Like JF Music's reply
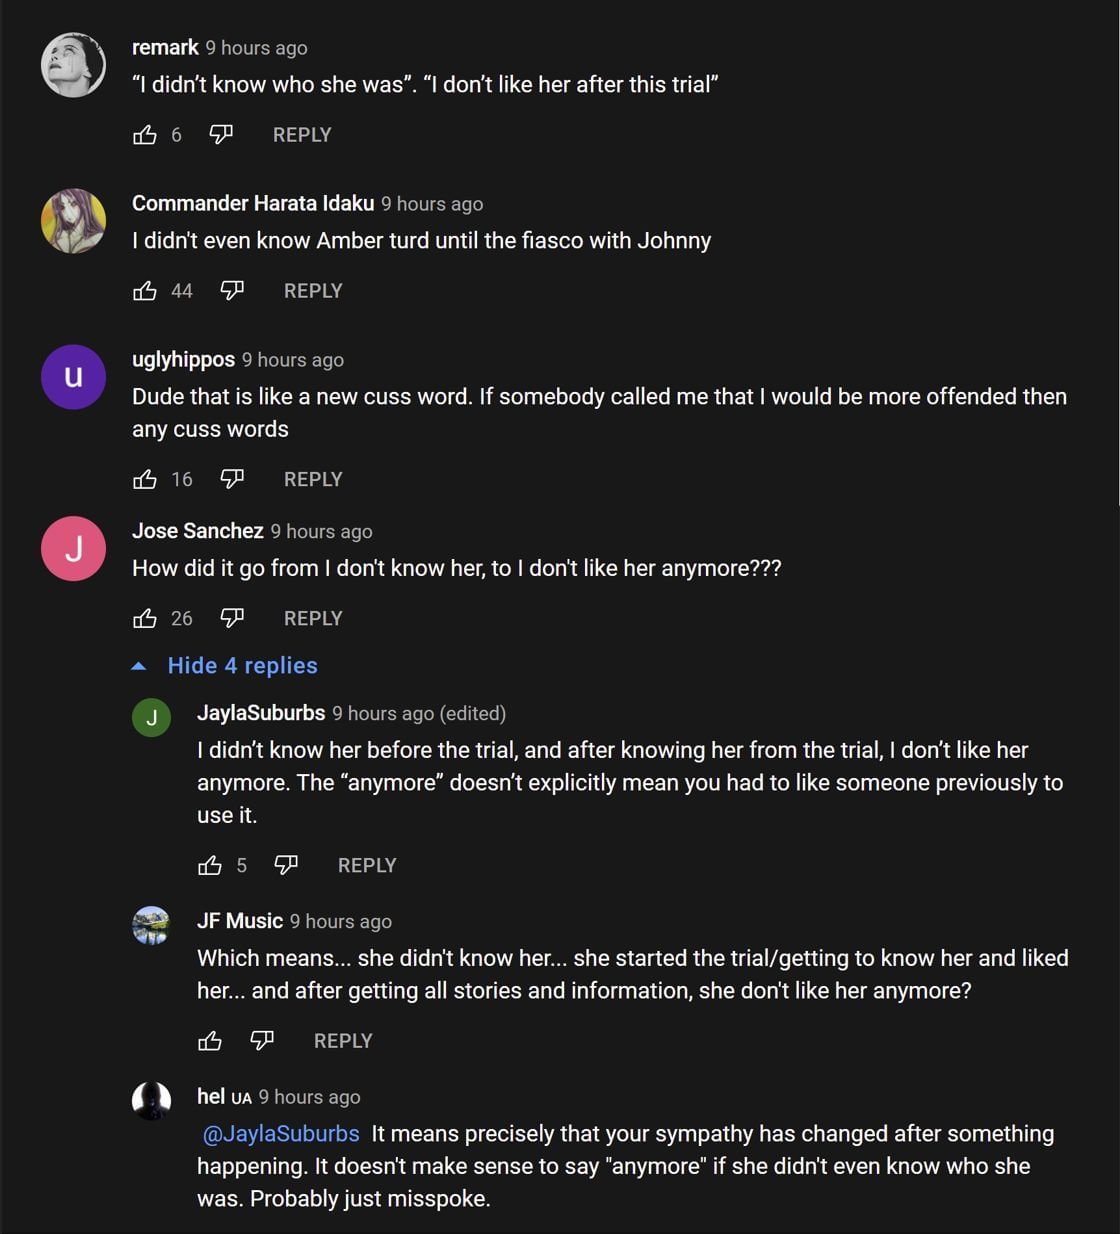Image resolution: width=1120 pixels, height=1234 pixels. point(210,1042)
